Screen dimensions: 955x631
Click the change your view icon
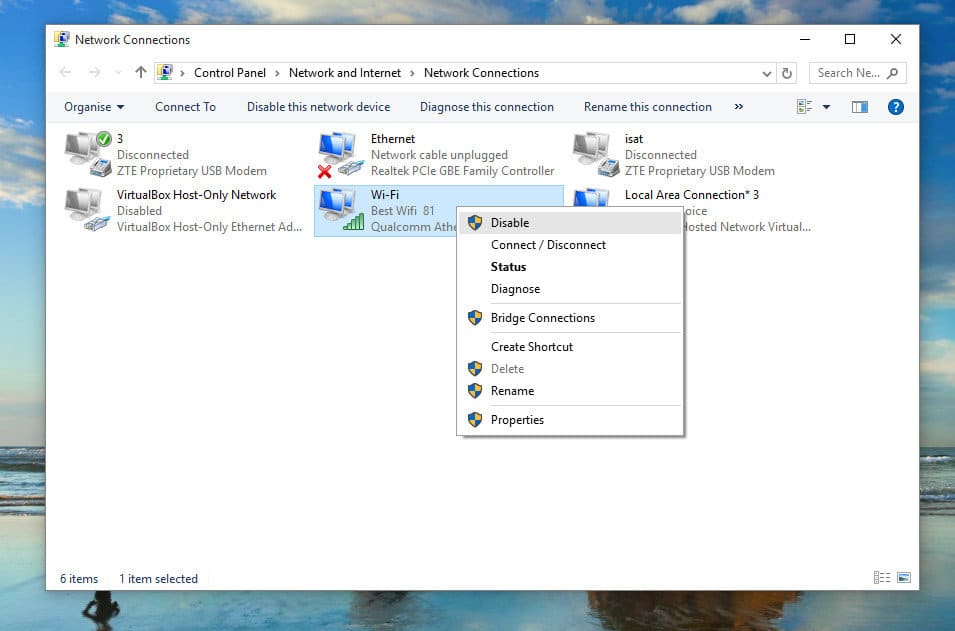click(804, 107)
